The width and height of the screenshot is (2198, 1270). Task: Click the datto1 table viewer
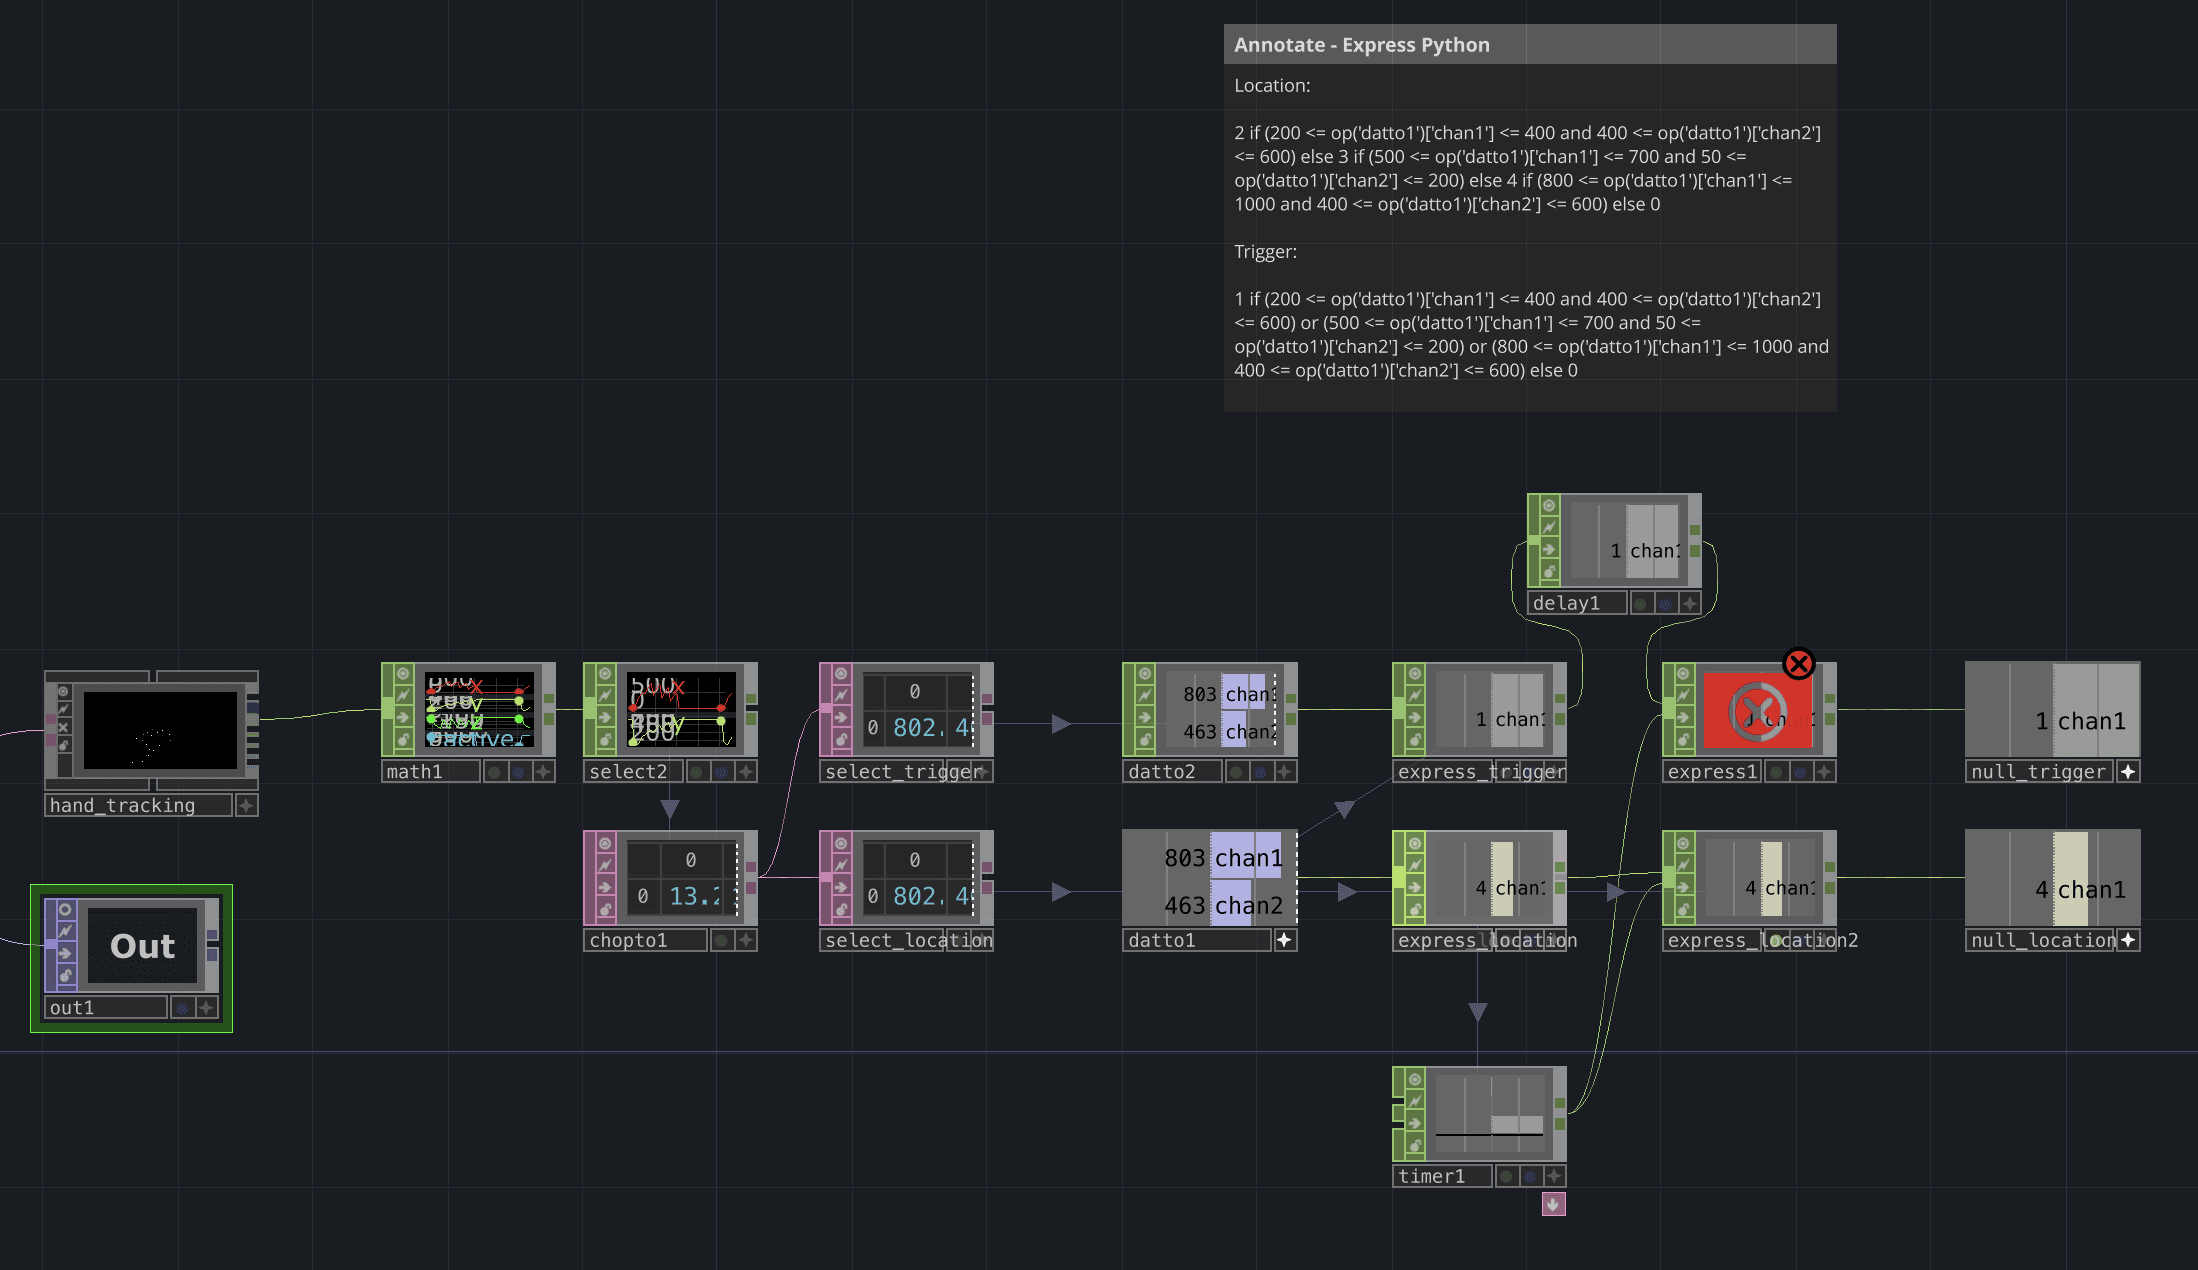click(x=1210, y=878)
